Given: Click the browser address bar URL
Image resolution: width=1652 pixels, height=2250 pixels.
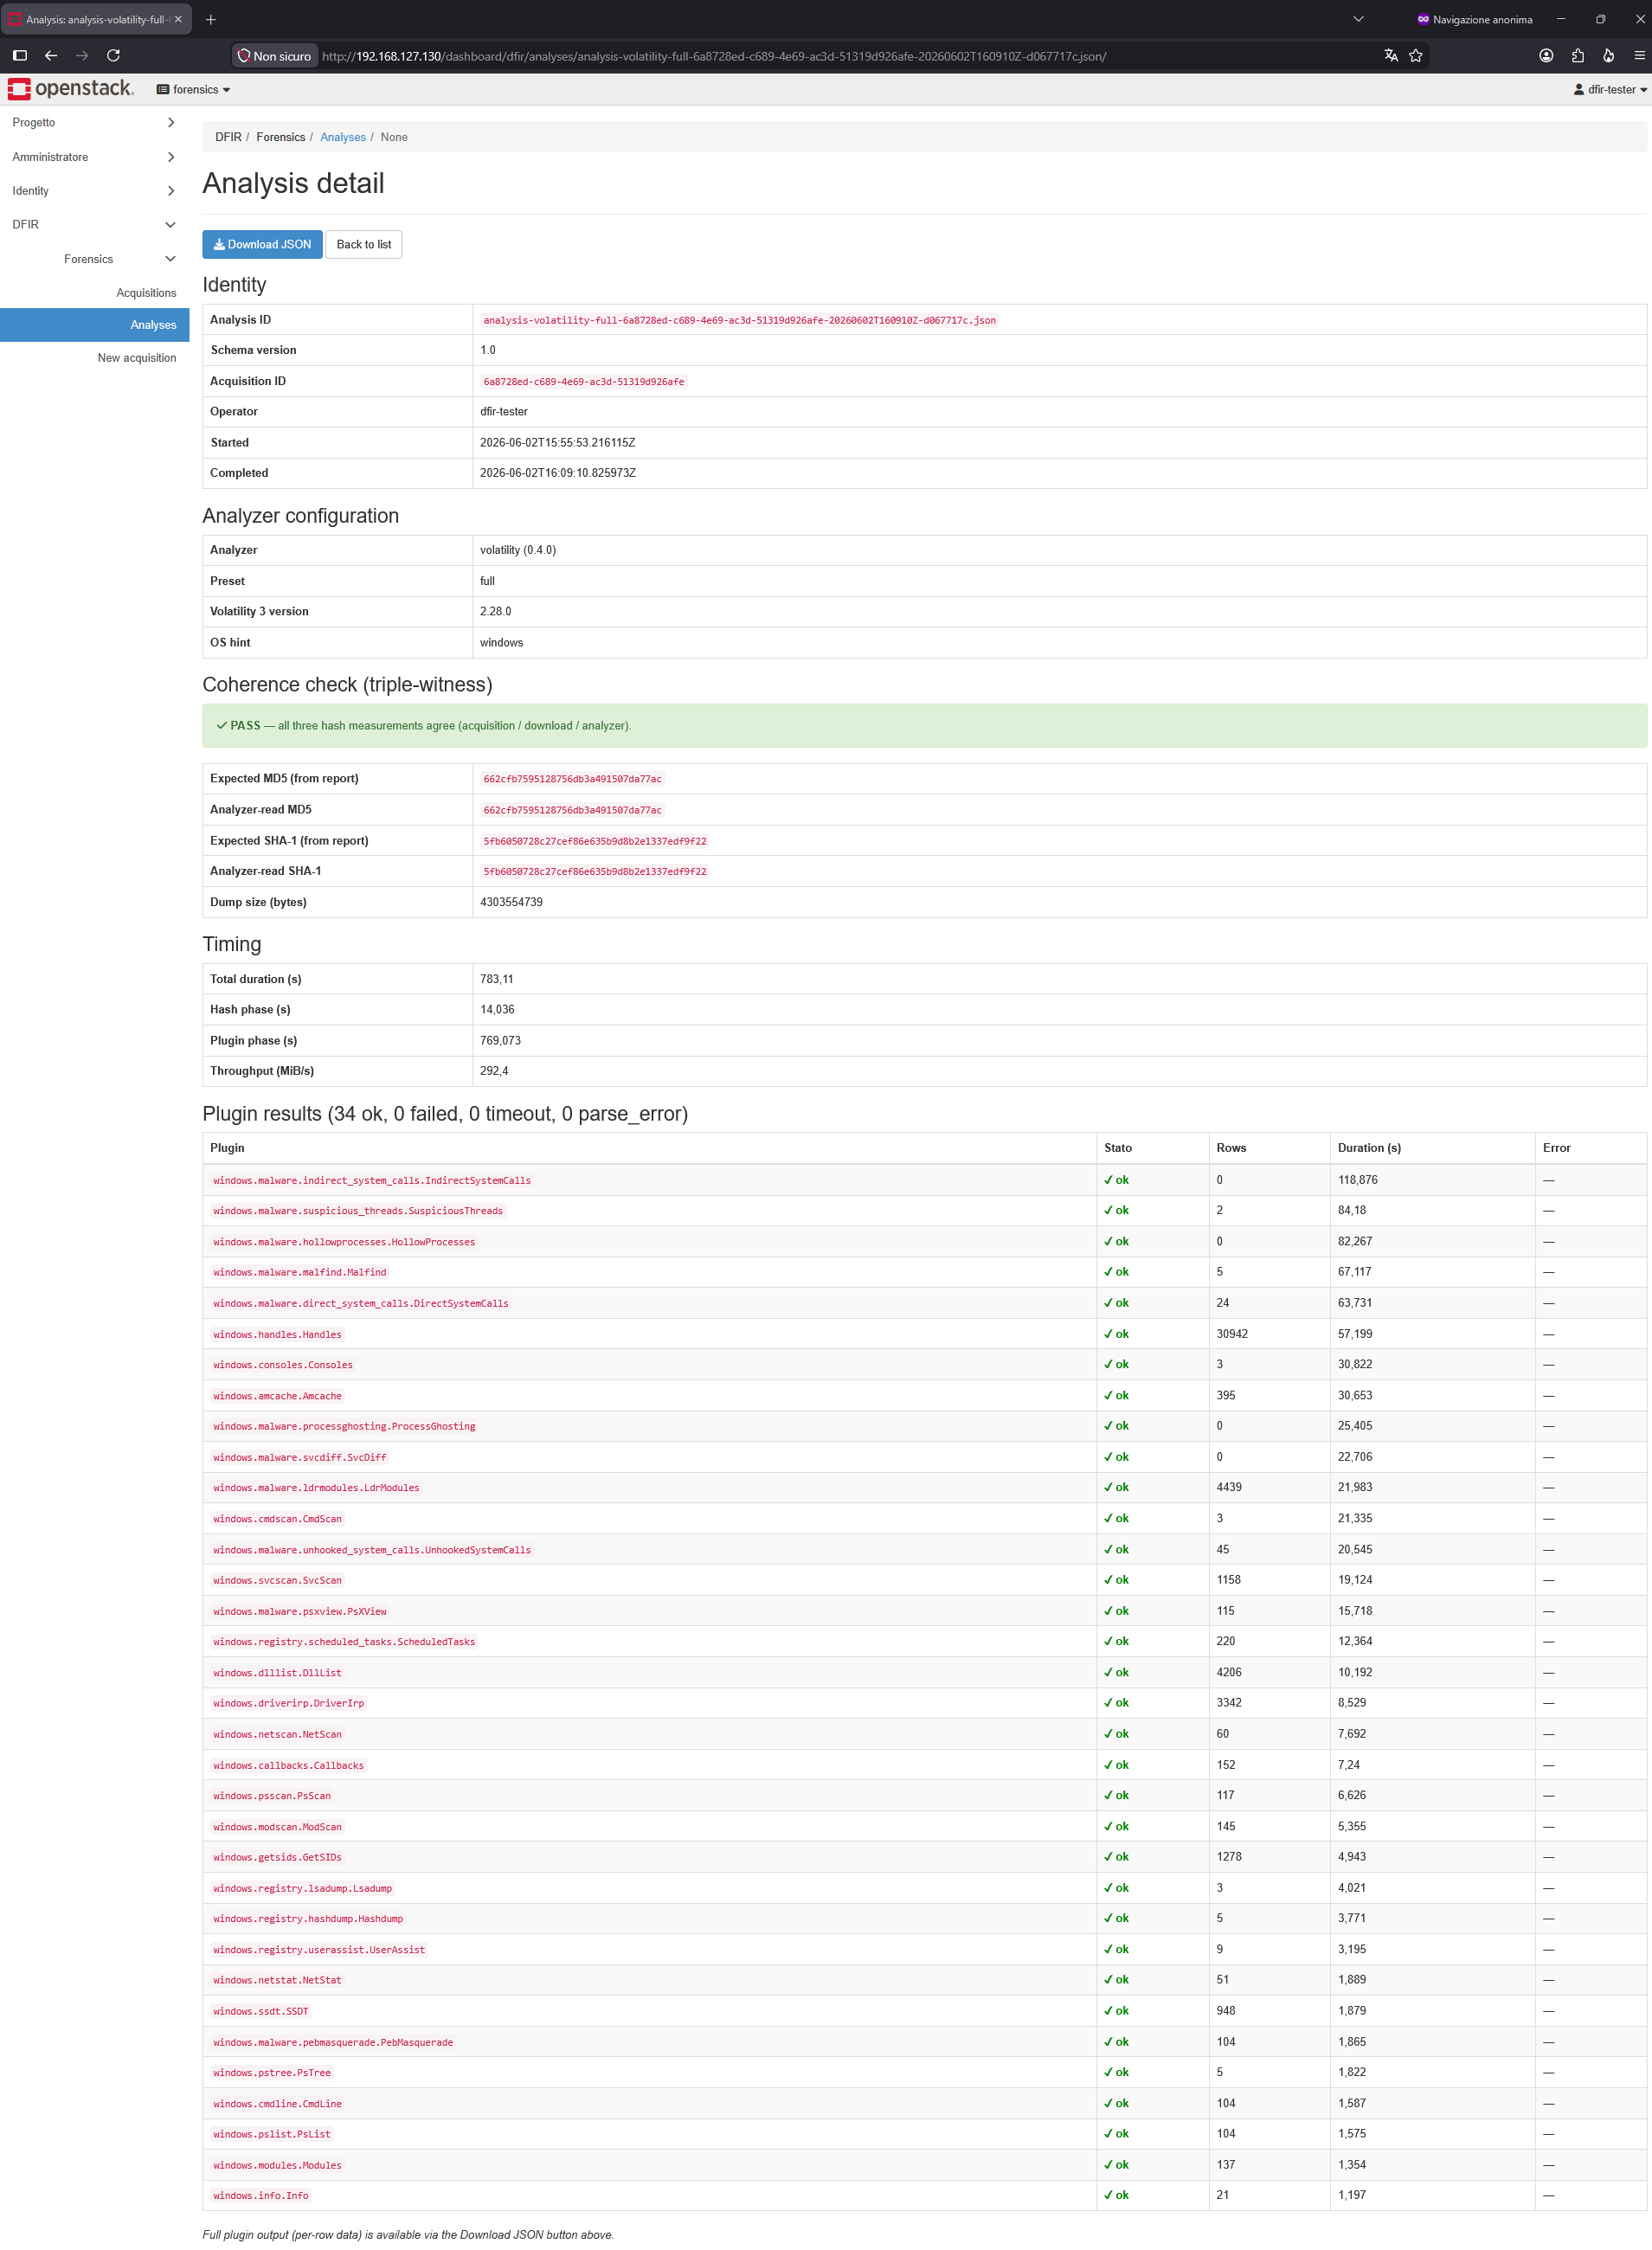Looking at the screenshot, I should (x=714, y=56).
